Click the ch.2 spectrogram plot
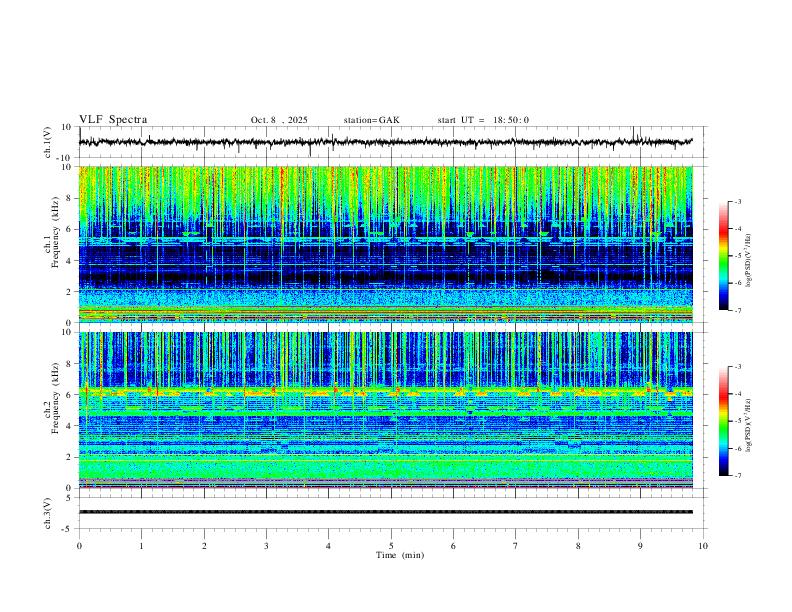The image size is (792, 612). click(x=385, y=410)
